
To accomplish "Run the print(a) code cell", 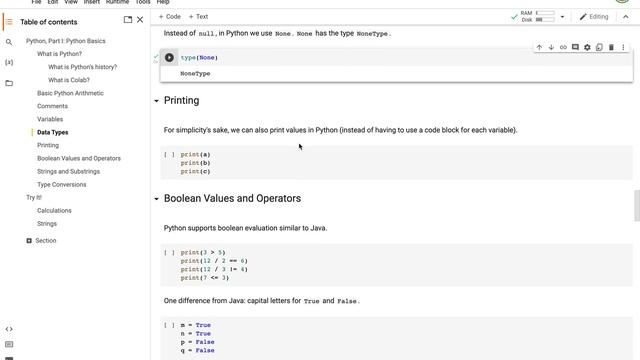I will pyautogui.click(x=169, y=155).
